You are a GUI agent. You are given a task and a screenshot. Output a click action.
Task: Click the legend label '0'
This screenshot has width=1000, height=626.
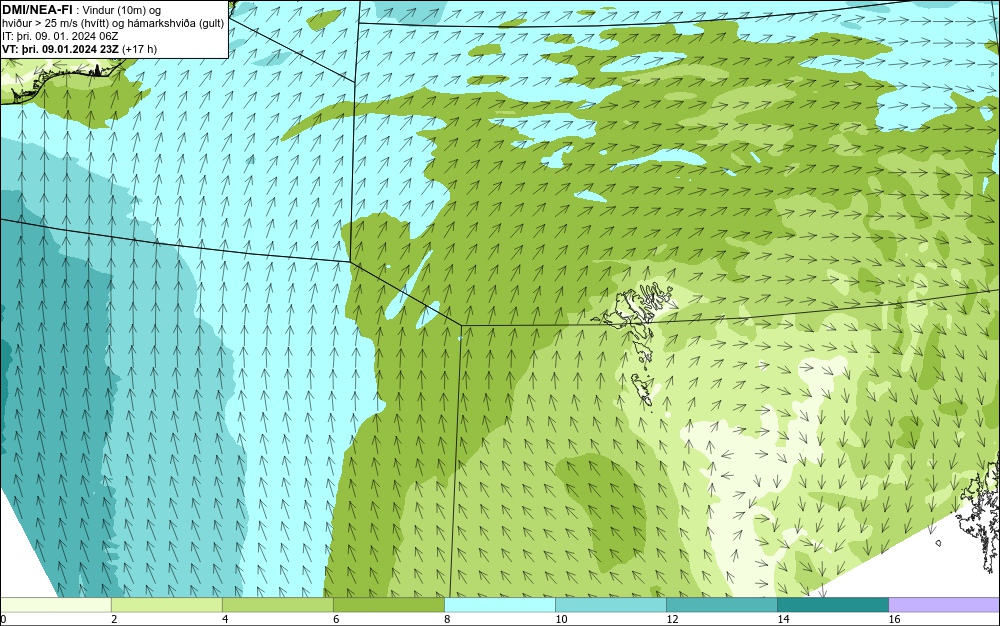tap(3, 619)
